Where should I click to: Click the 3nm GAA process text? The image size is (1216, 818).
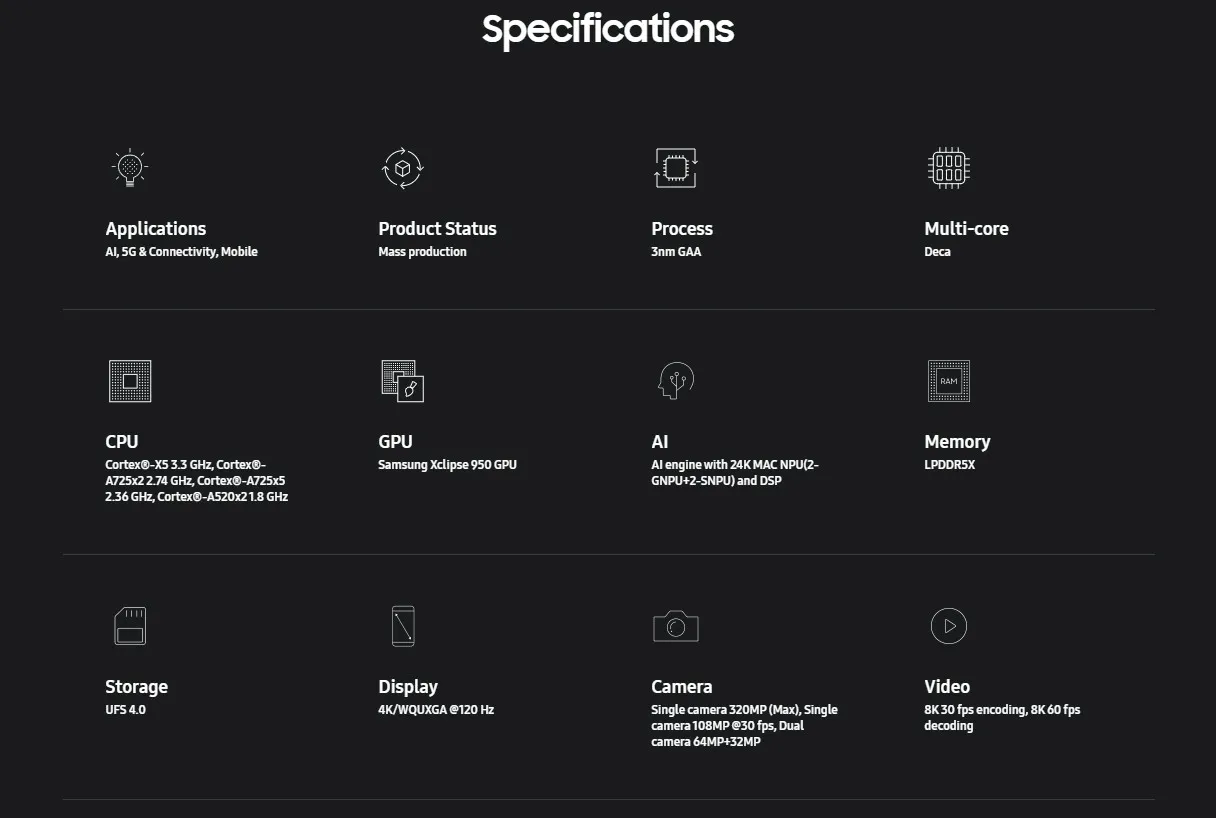coord(676,252)
